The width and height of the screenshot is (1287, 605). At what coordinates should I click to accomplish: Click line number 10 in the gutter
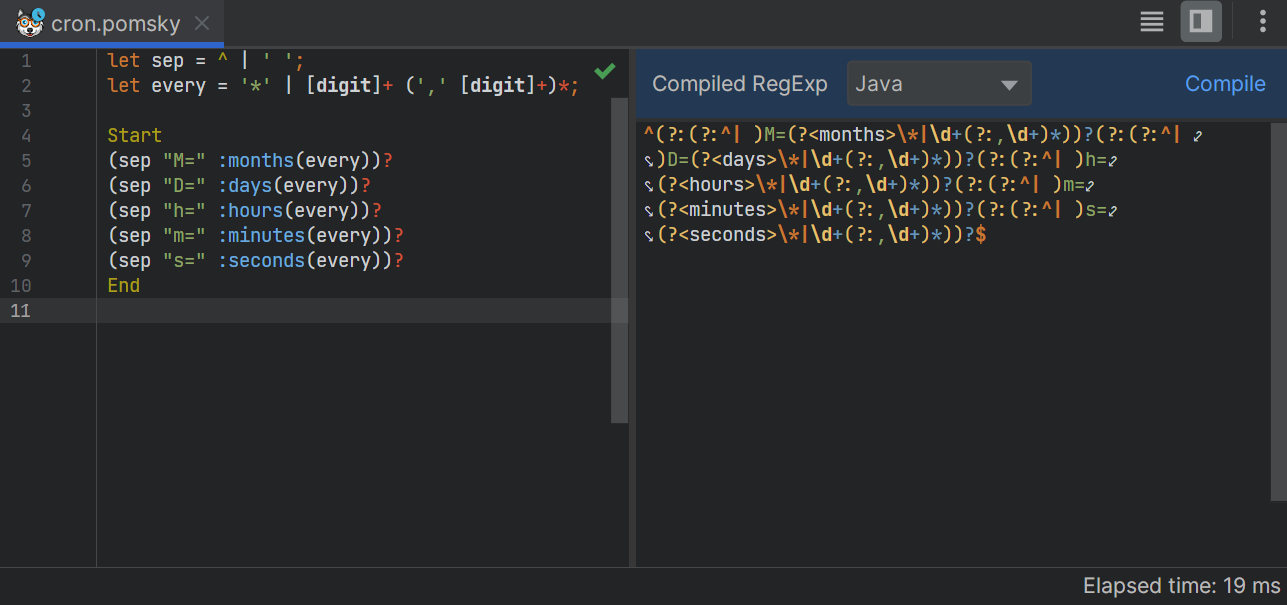pos(21,286)
